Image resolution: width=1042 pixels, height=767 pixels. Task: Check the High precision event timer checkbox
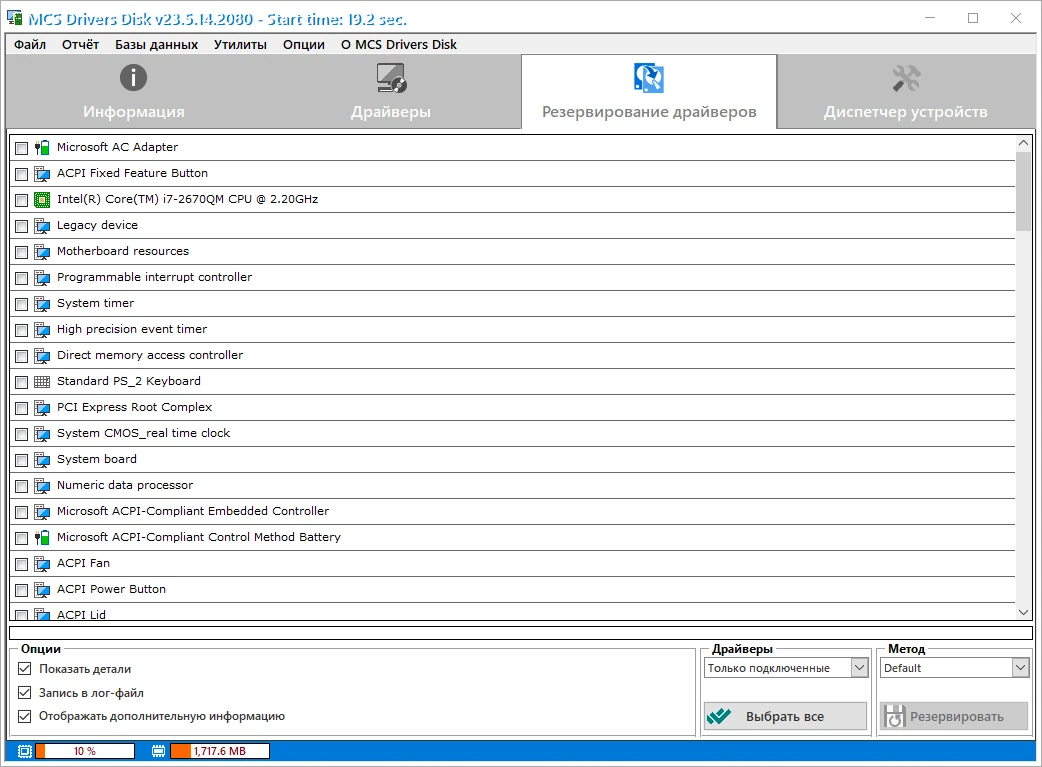pos(21,330)
